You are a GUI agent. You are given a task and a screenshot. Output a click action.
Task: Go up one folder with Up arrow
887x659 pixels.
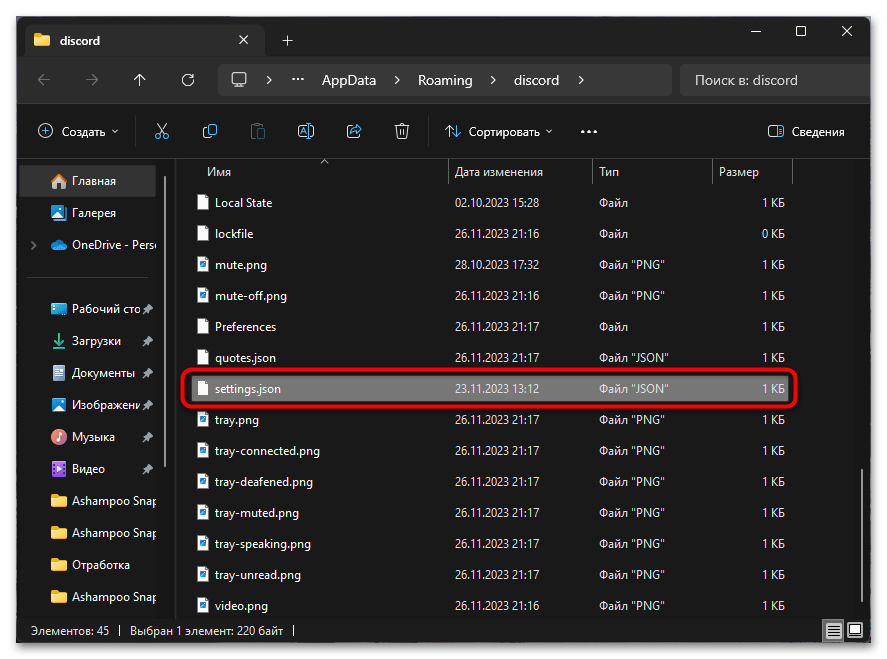tap(140, 80)
